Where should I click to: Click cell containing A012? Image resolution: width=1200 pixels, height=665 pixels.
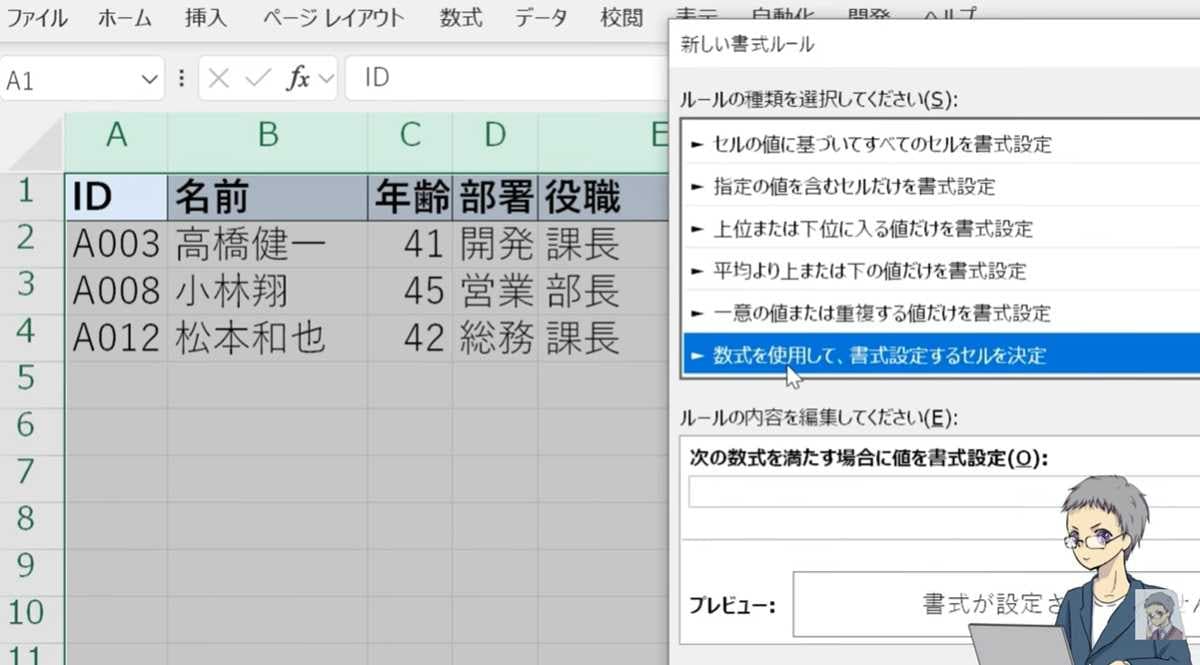(116, 338)
